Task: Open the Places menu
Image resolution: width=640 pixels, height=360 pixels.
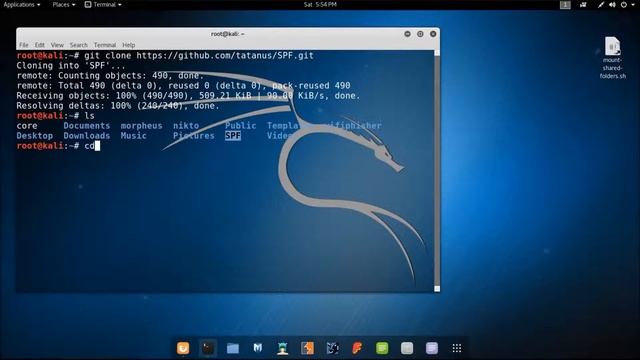Action: (64, 4)
